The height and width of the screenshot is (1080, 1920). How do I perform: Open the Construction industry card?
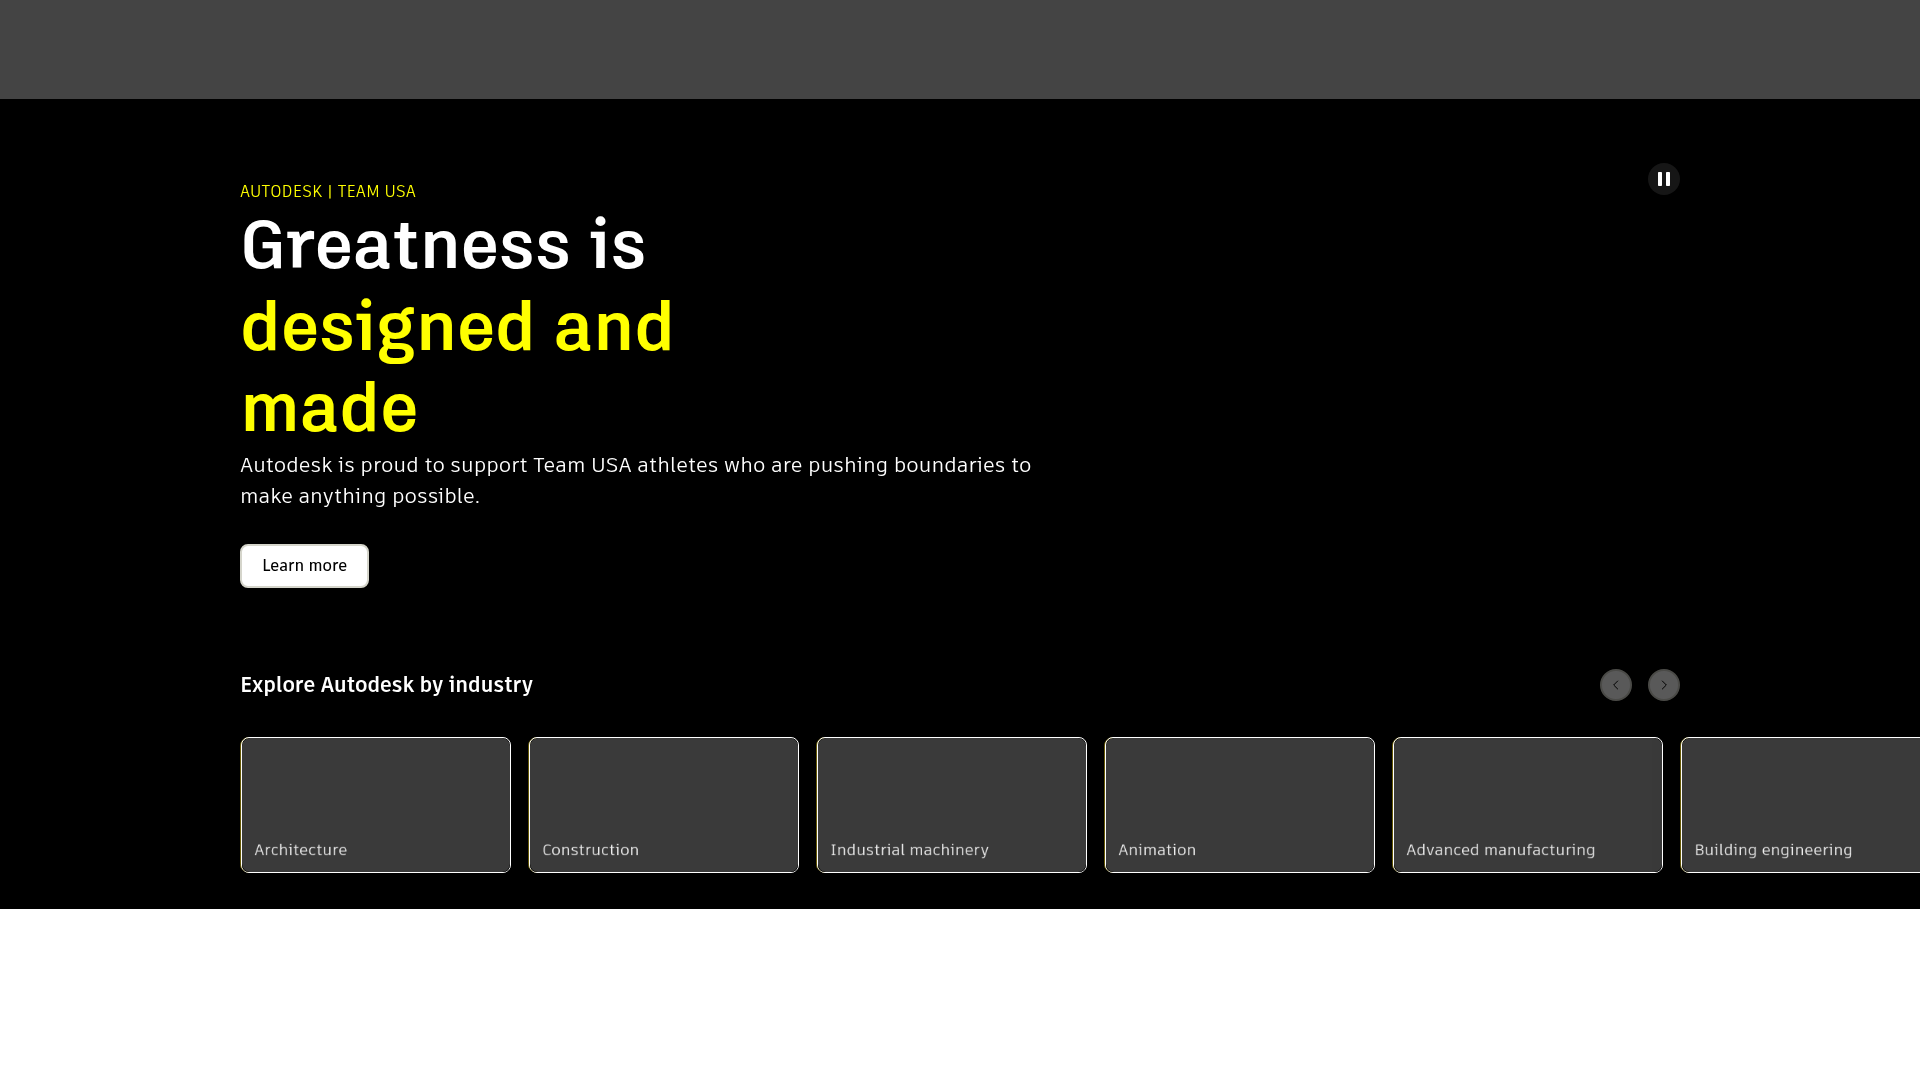pyautogui.click(x=663, y=849)
